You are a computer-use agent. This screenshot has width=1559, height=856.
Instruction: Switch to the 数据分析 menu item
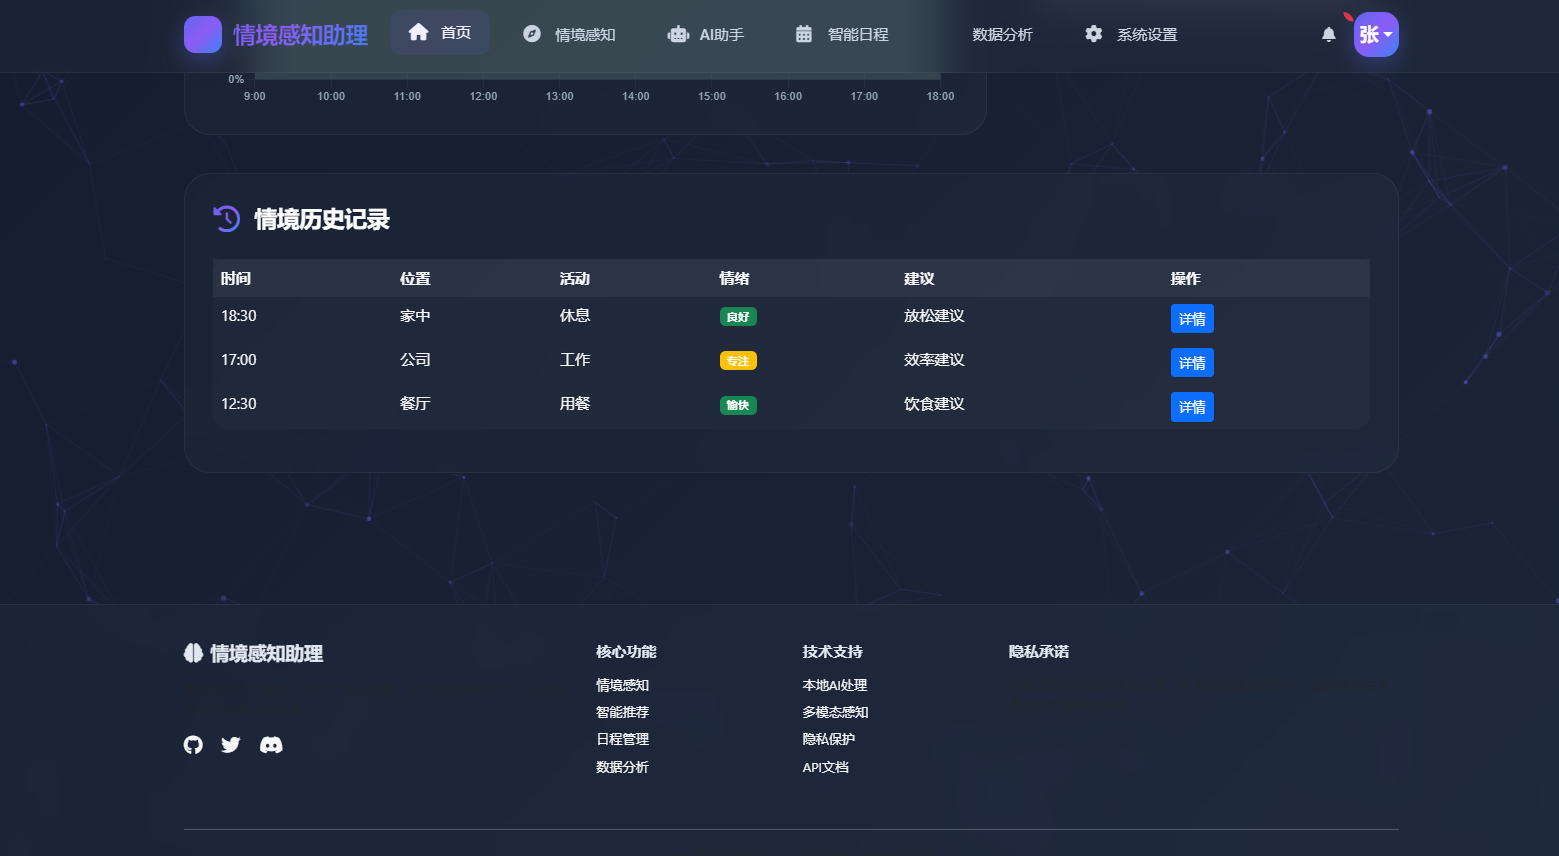click(x=1003, y=33)
